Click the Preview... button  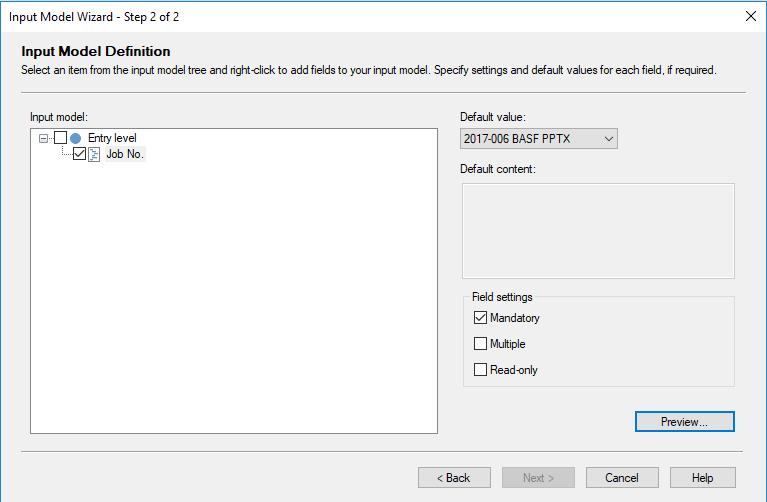click(x=684, y=422)
